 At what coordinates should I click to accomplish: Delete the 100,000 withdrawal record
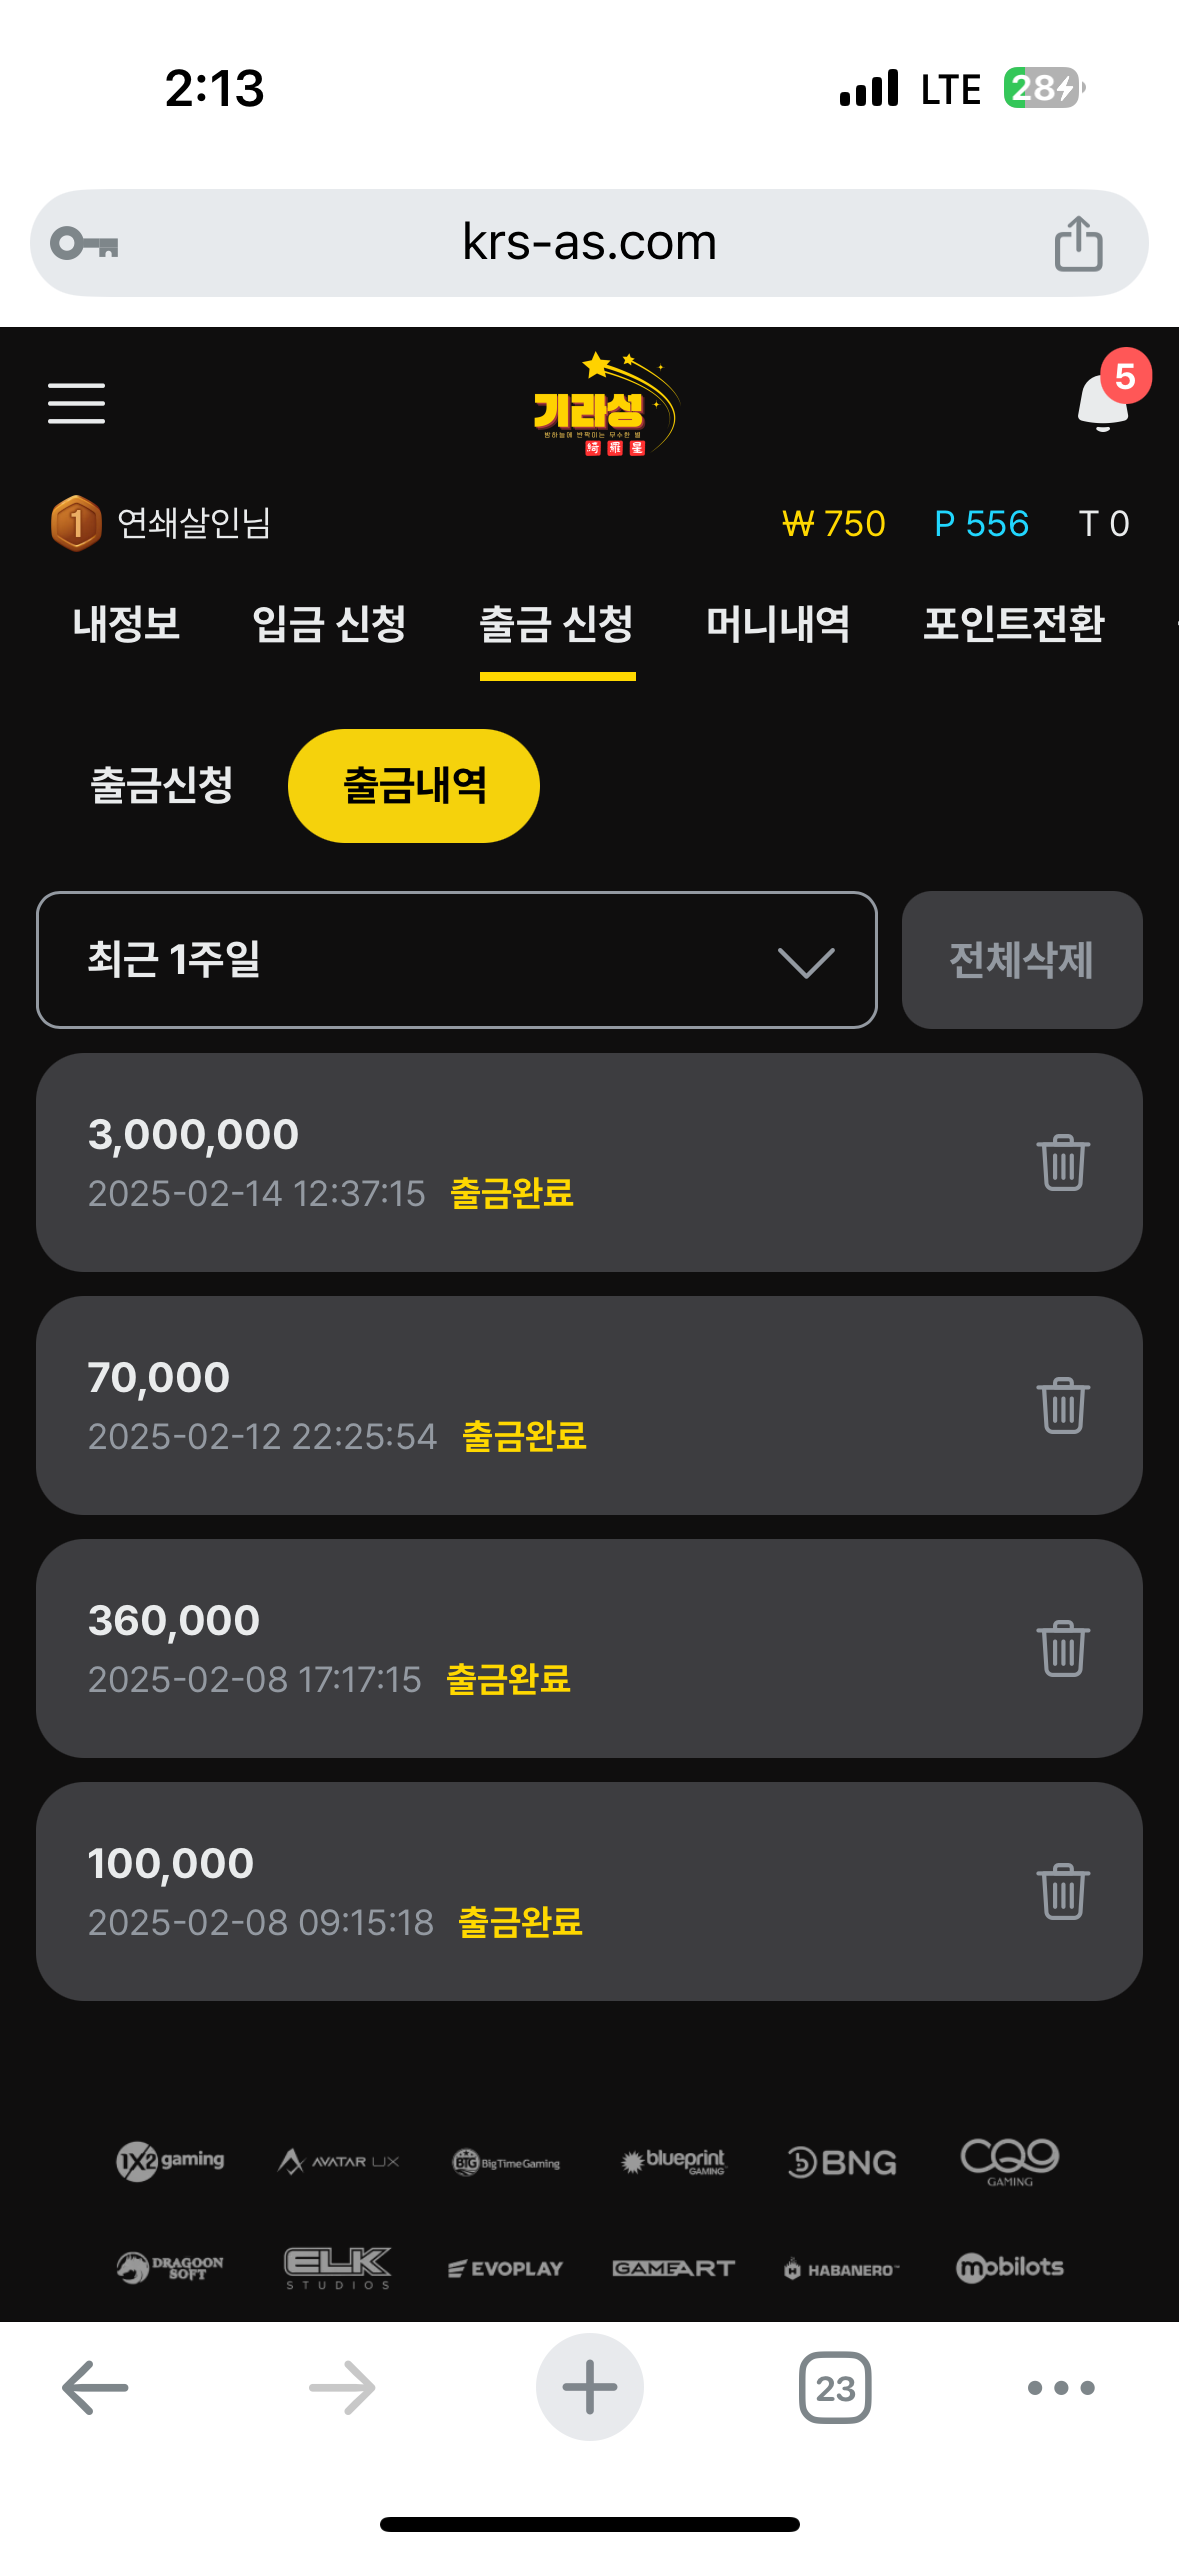point(1062,1892)
